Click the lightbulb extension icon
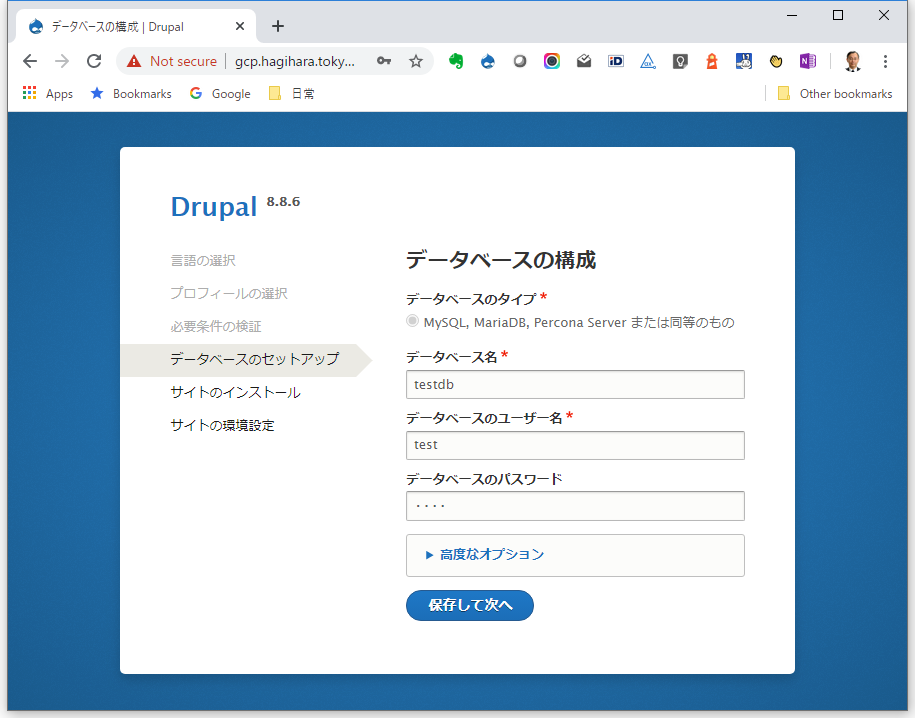Viewport: 915px width, 718px height. (x=680, y=61)
